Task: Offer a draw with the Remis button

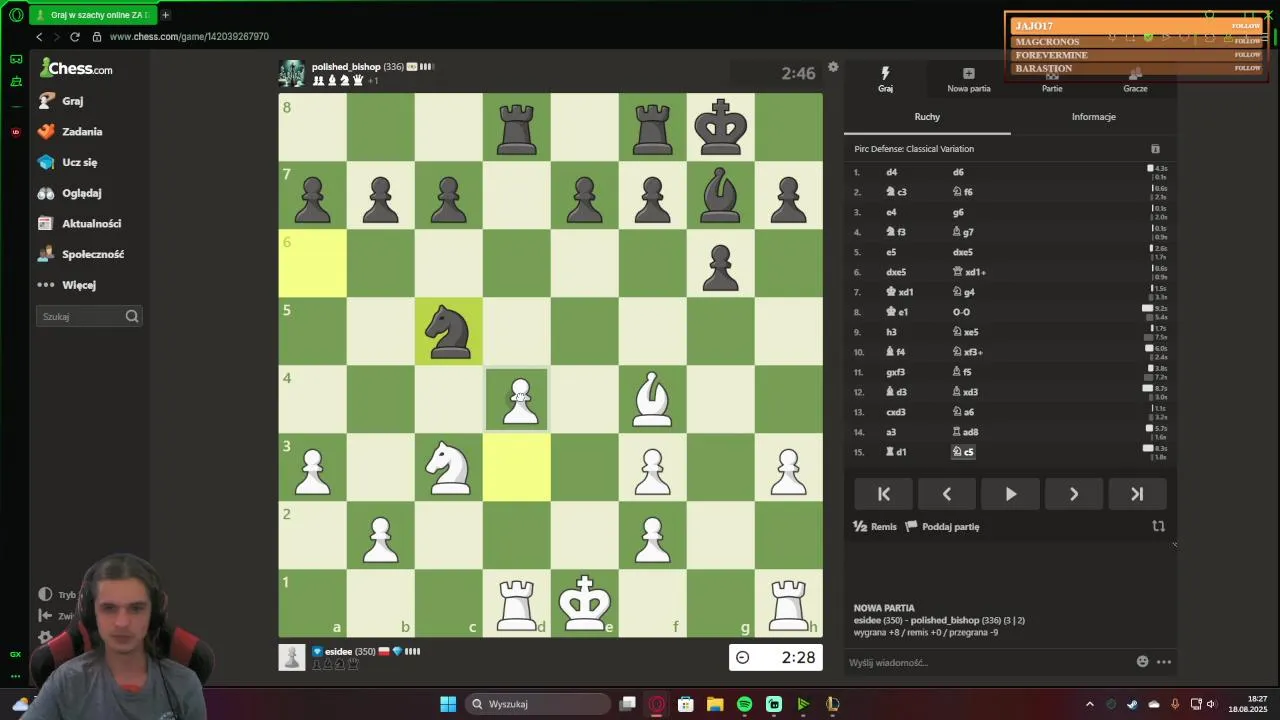Action: 875,527
